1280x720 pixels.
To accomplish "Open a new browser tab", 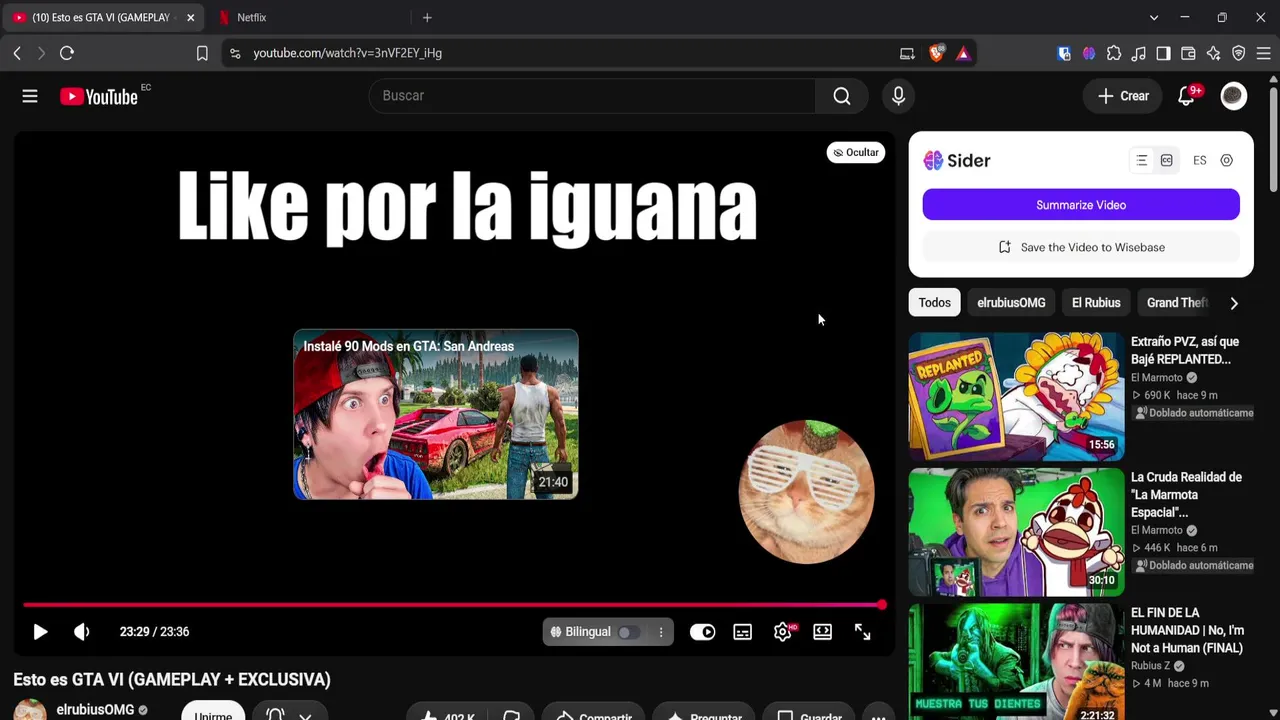I will tap(427, 17).
